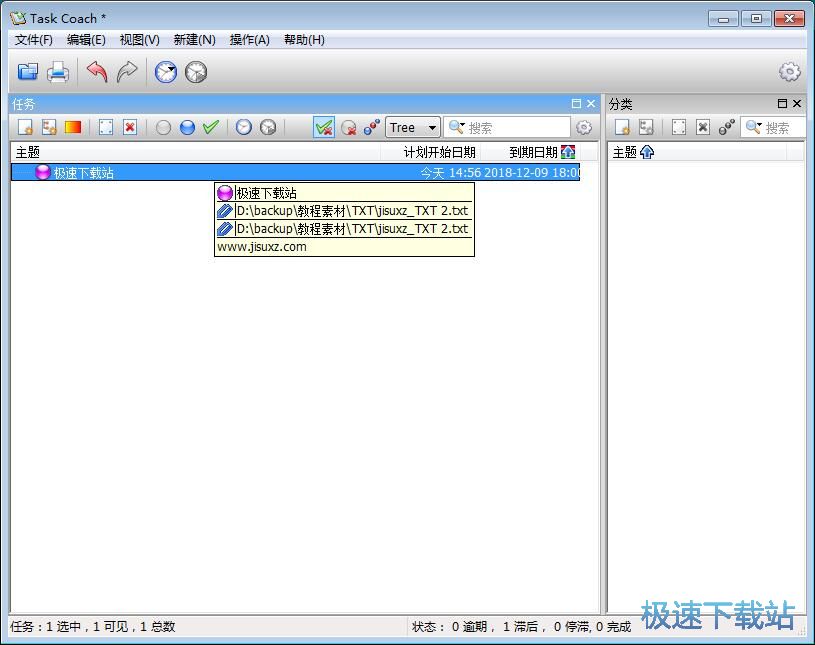Click the purple ball icon of 极速下载站 task
Viewport: 815px width, 645px height.
43,173
